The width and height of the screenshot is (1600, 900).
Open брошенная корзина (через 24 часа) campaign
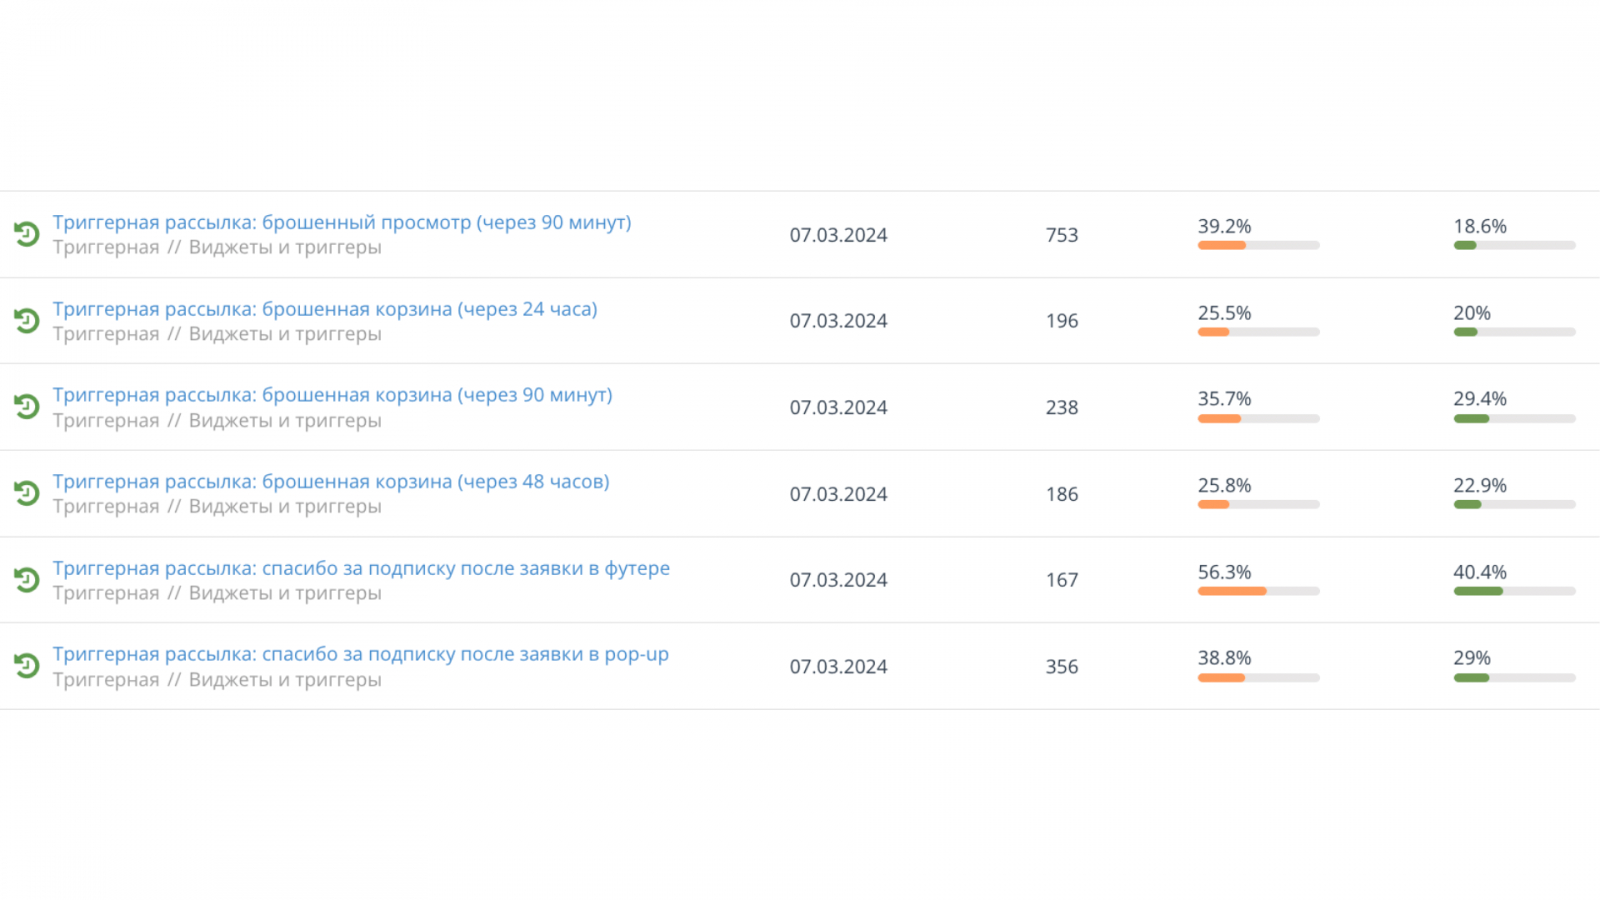(325, 309)
